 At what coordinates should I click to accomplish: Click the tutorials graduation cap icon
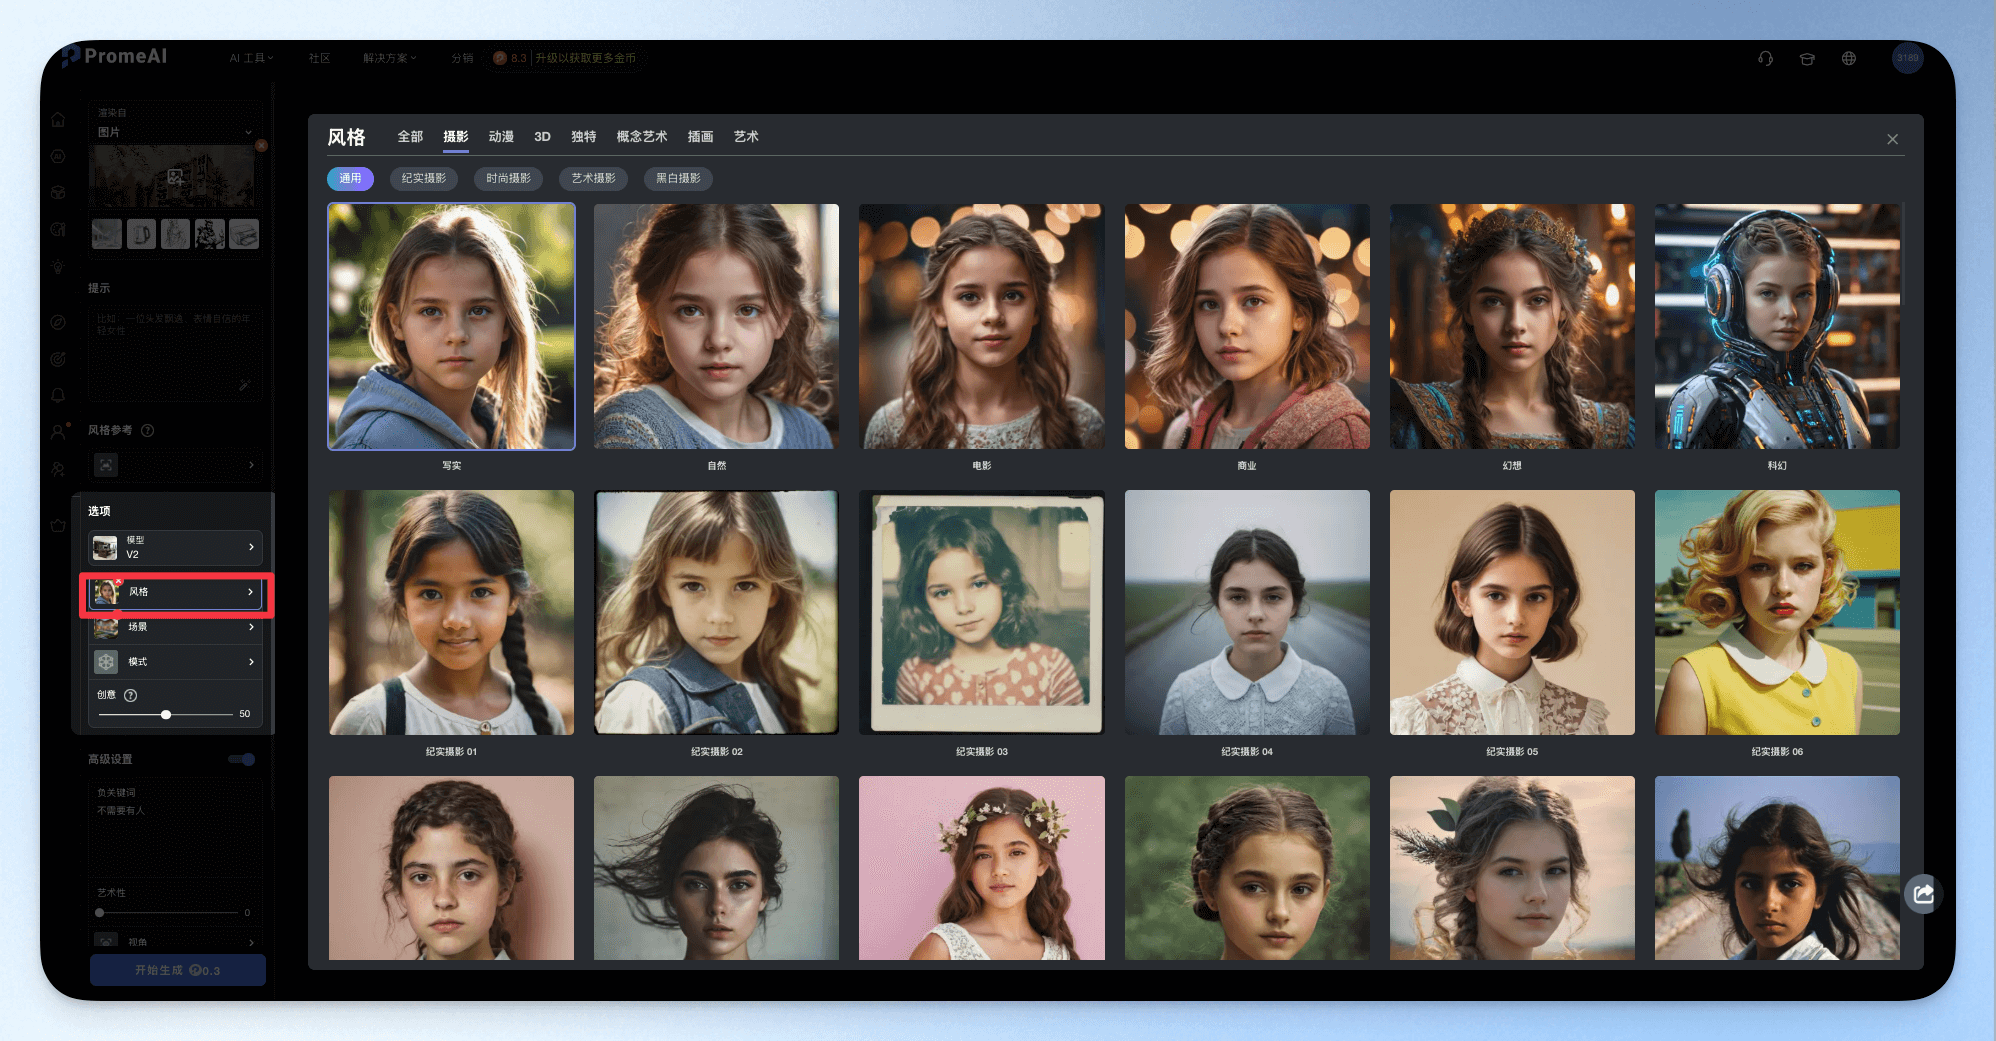[x=1807, y=58]
